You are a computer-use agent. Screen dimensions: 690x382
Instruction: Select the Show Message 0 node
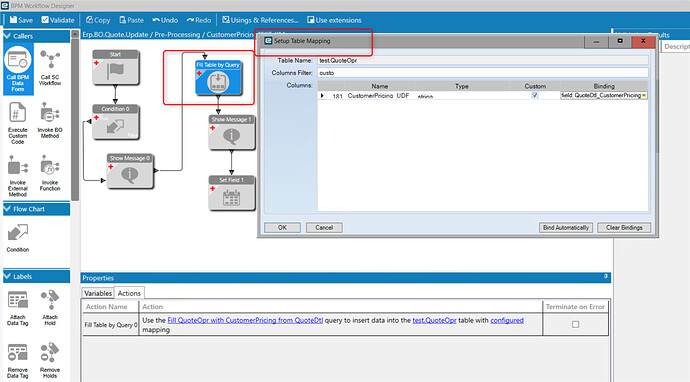130,171
